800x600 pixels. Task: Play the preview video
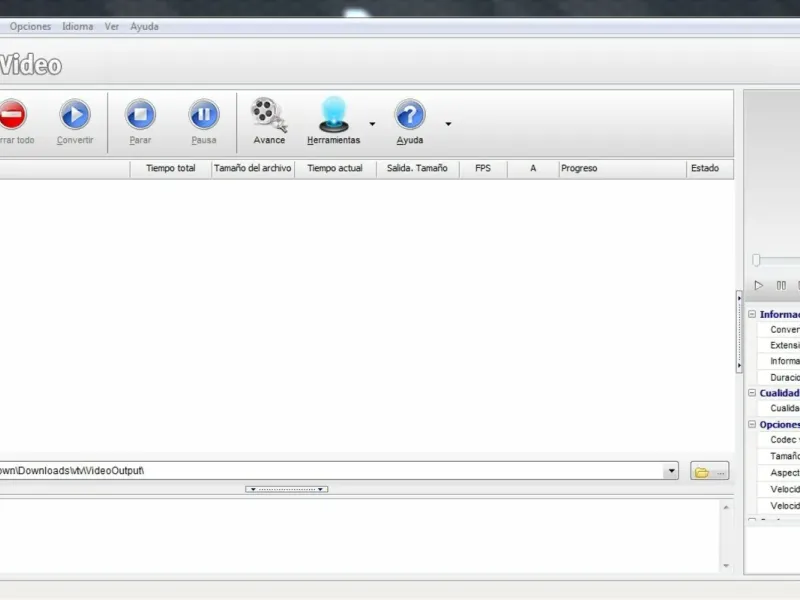(759, 286)
